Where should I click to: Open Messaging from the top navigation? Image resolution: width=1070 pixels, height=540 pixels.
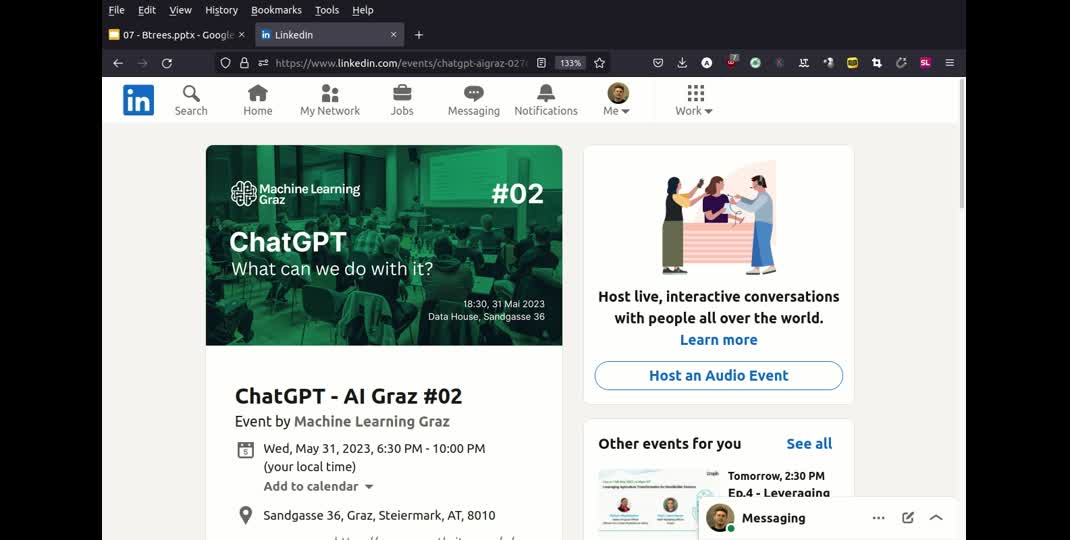pos(473,100)
